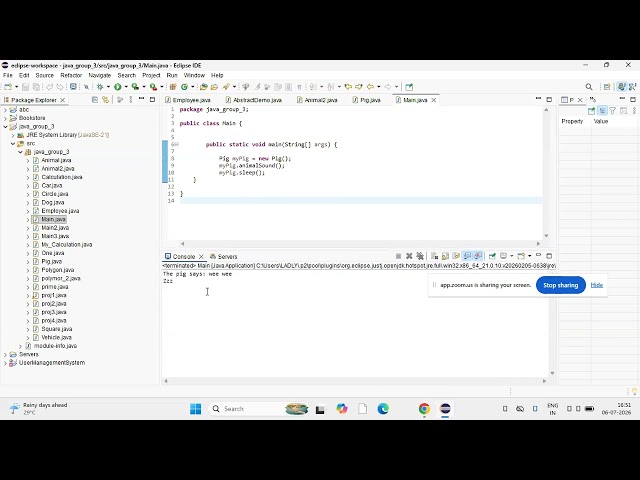Select Animal.java in Package Explorer
The height and width of the screenshot is (480, 640).
(56, 160)
